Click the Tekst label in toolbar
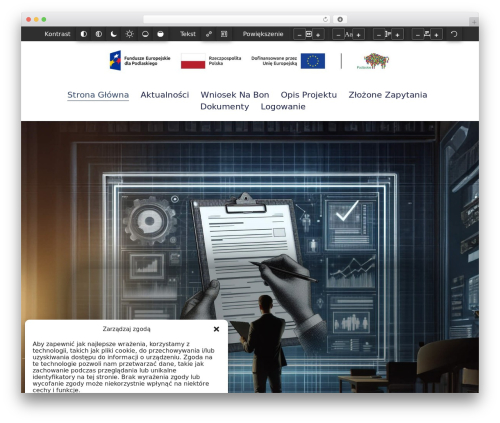Screen dimensions: 500x423 [188, 34]
